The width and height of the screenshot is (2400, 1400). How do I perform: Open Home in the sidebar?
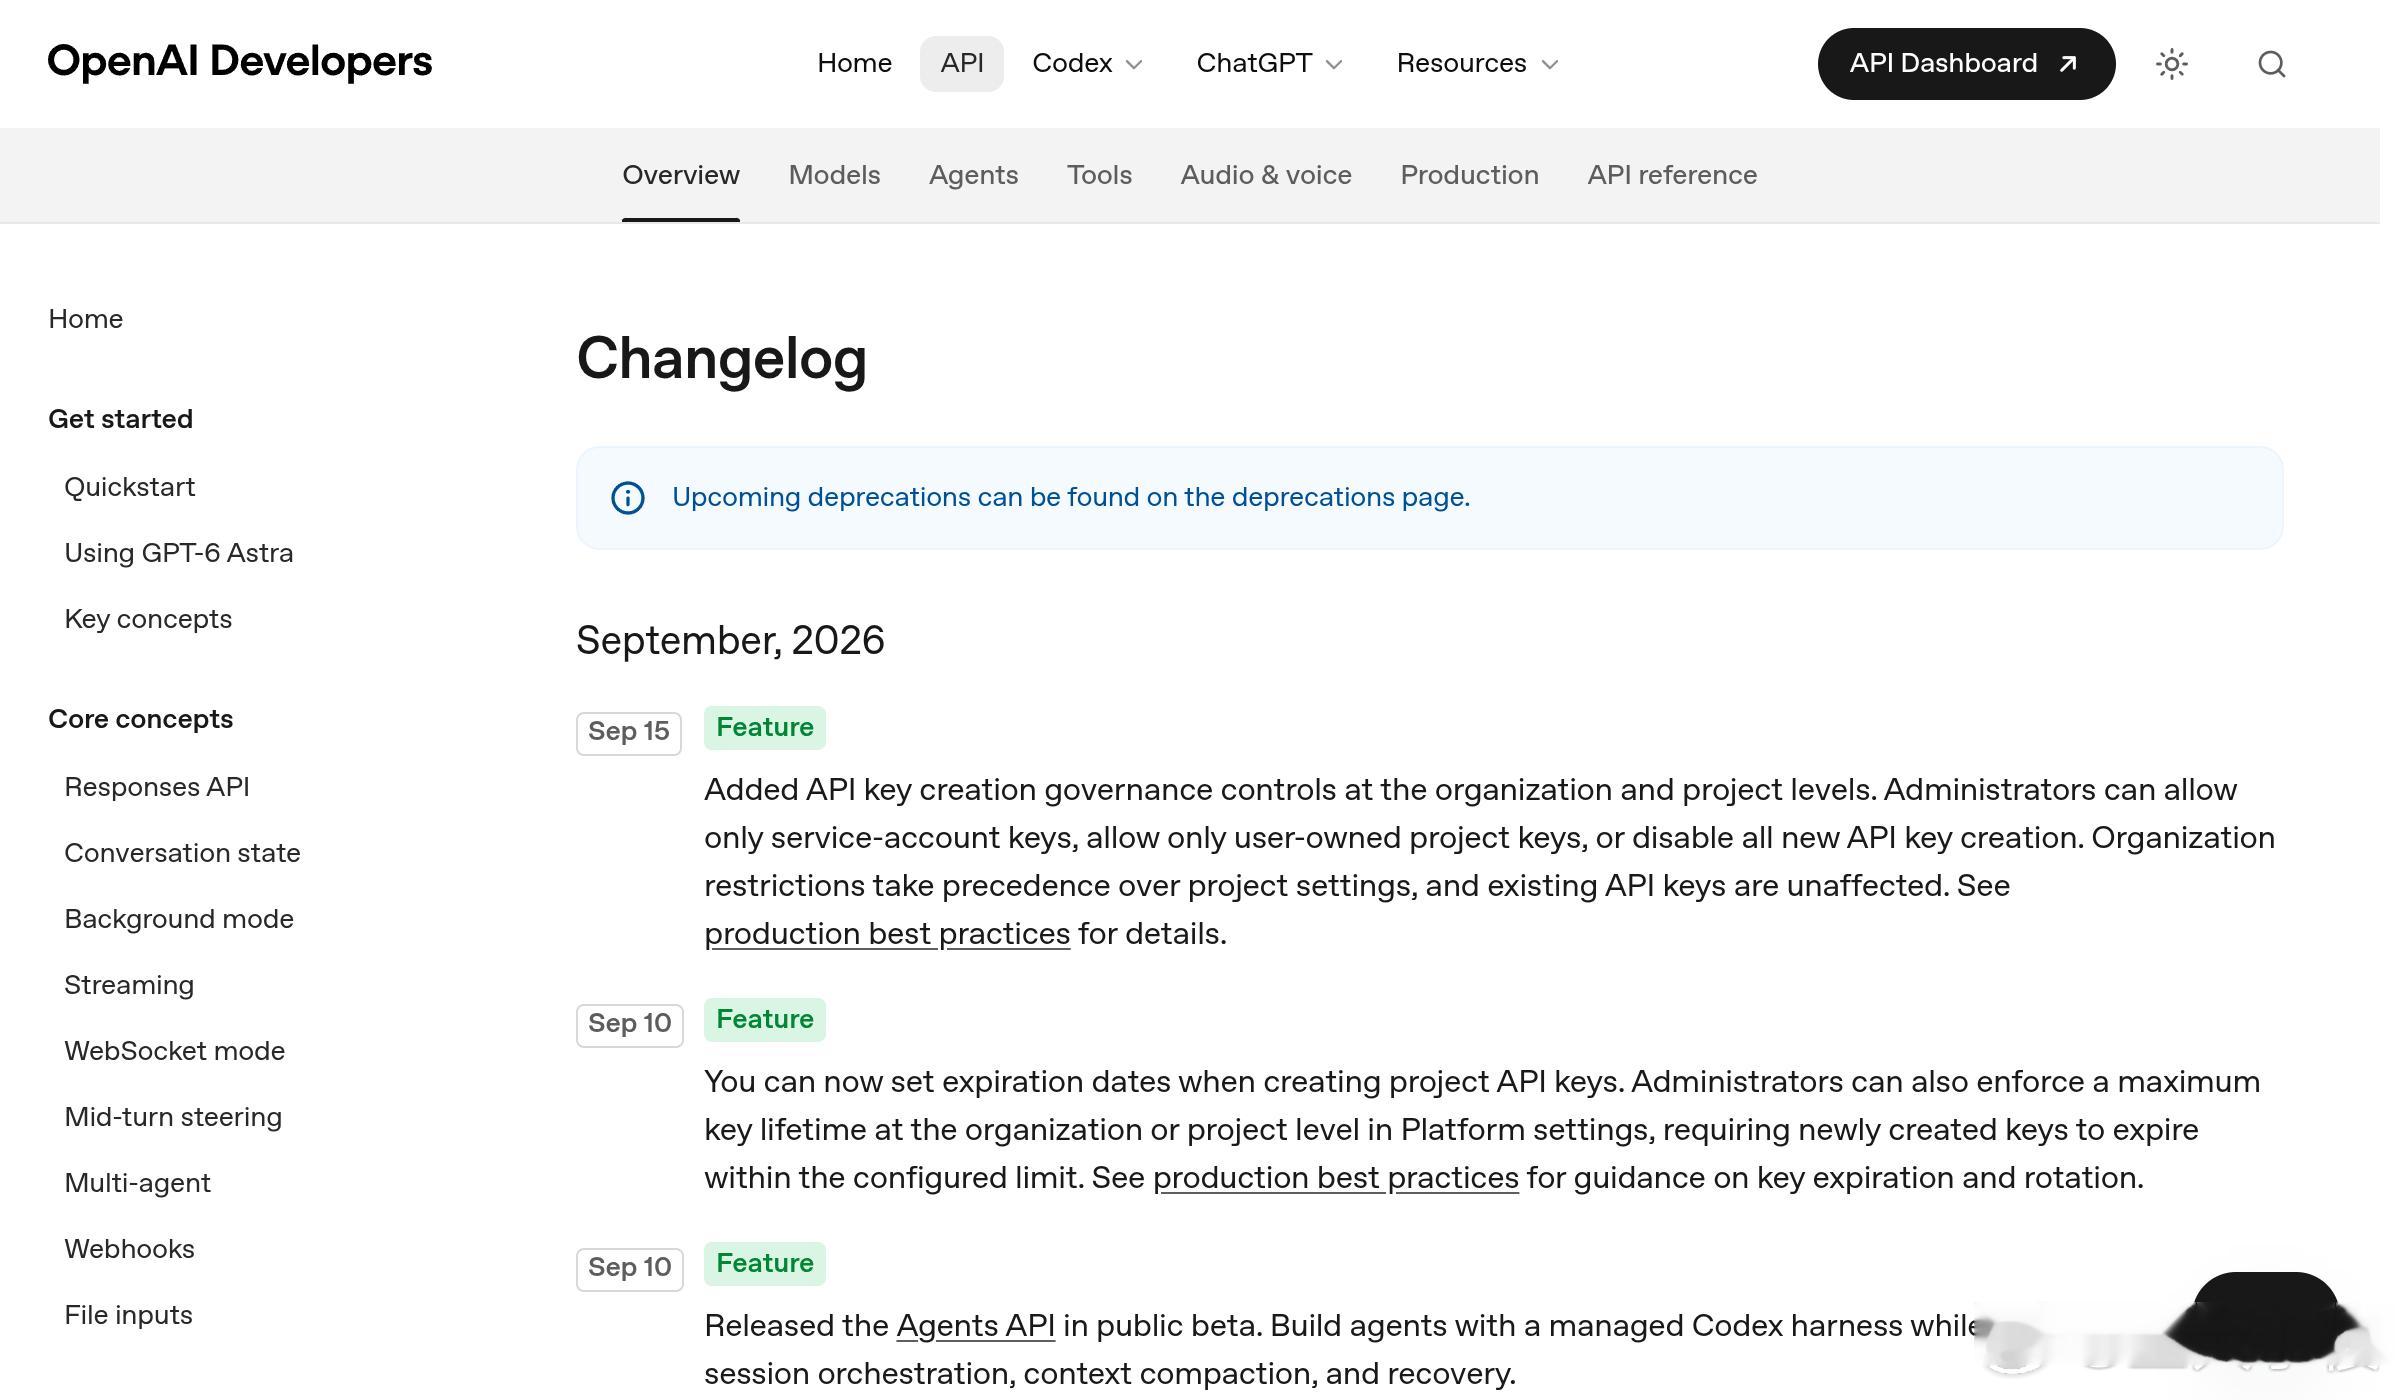(x=86, y=319)
